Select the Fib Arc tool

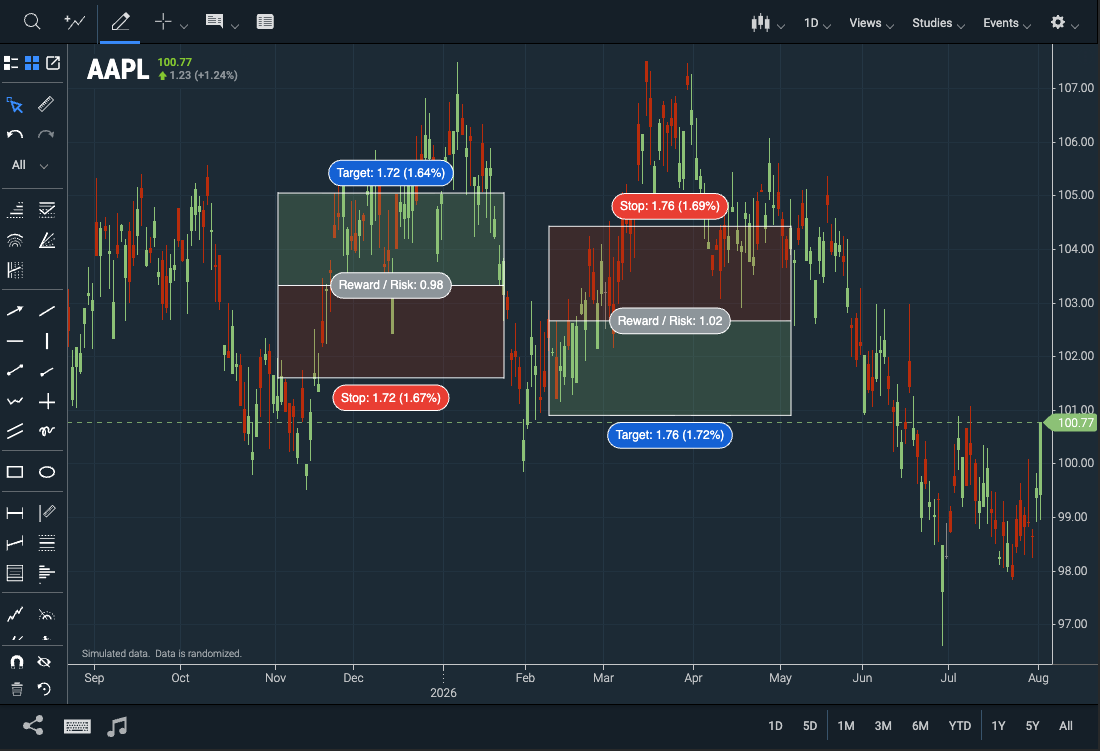[x=15, y=240]
